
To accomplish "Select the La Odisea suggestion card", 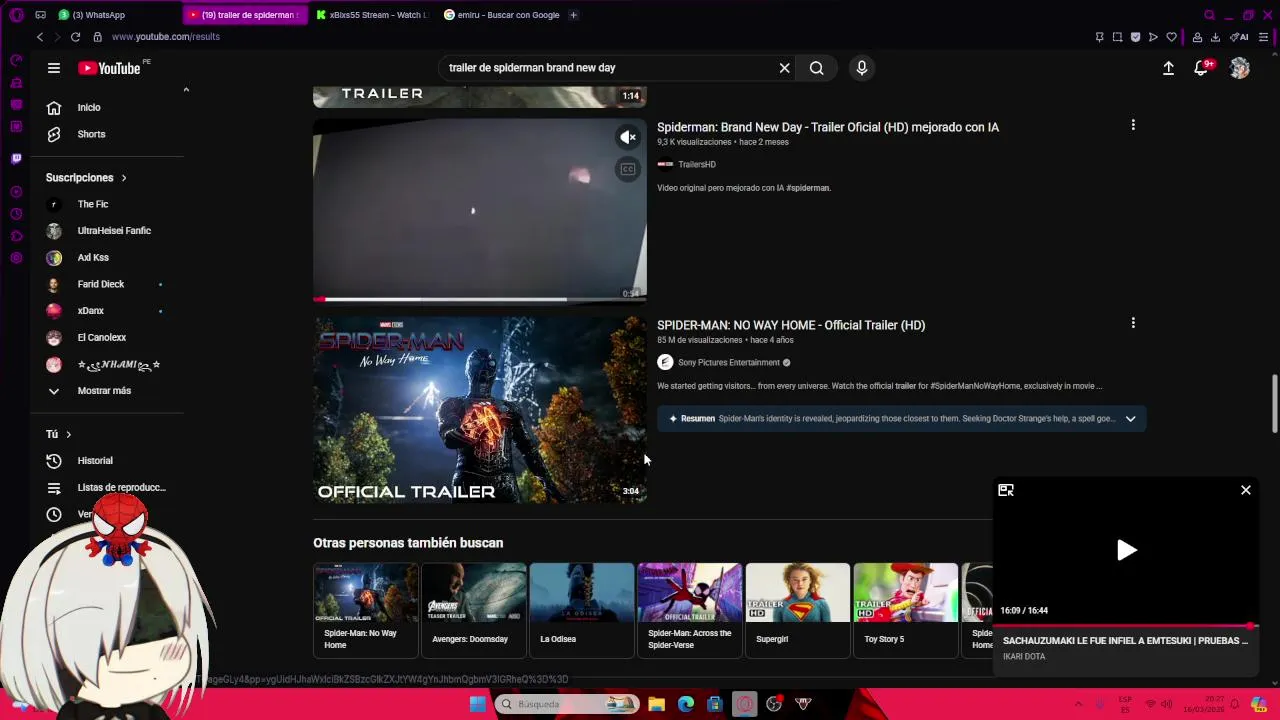I will tap(582, 610).
